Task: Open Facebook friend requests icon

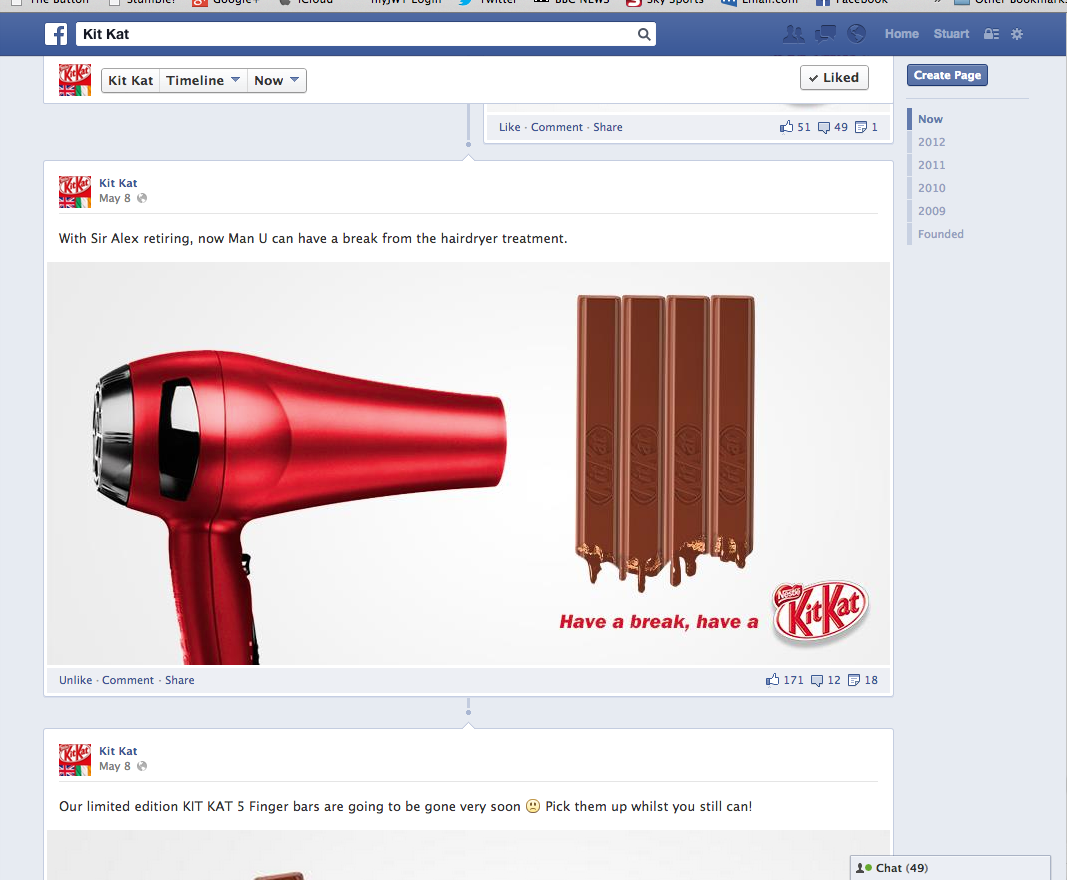Action: pos(793,33)
